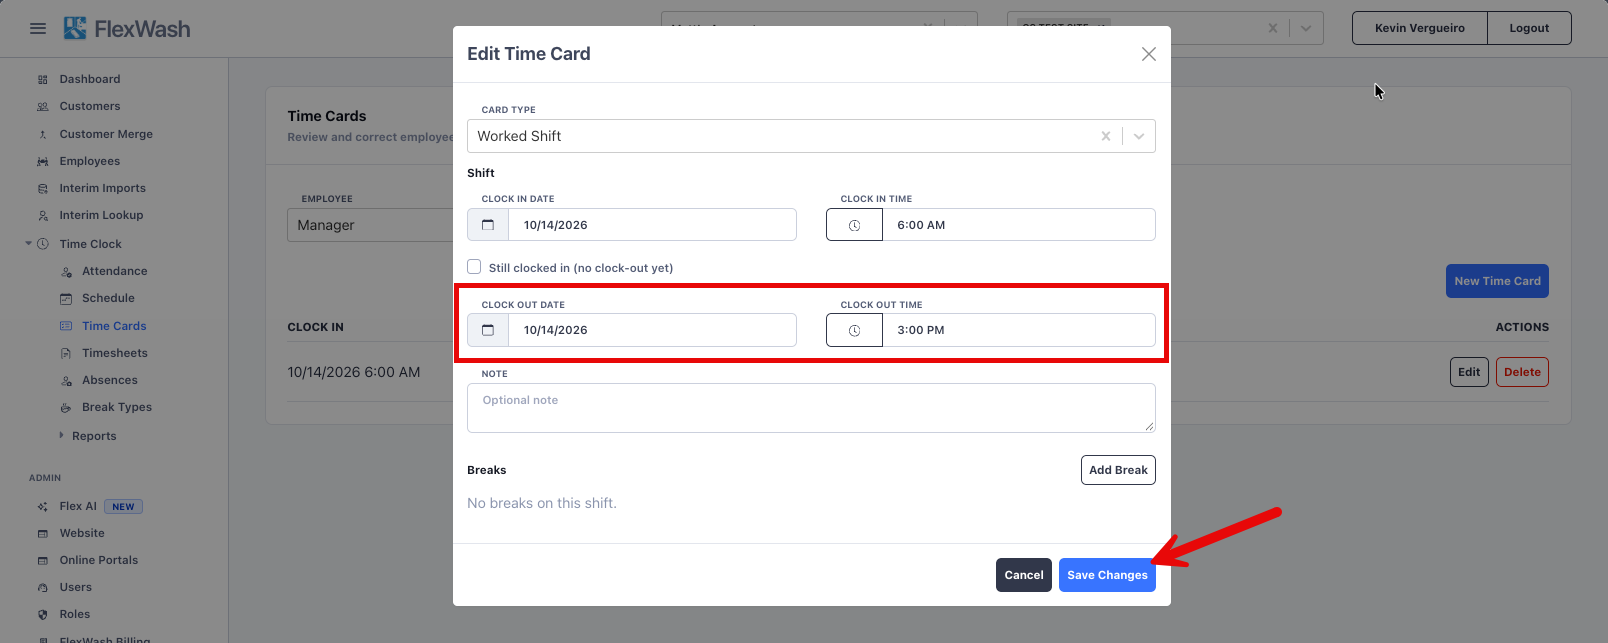Click the Clock In Date field 10/14/2026
This screenshot has height=643, width=1608.
pos(652,225)
